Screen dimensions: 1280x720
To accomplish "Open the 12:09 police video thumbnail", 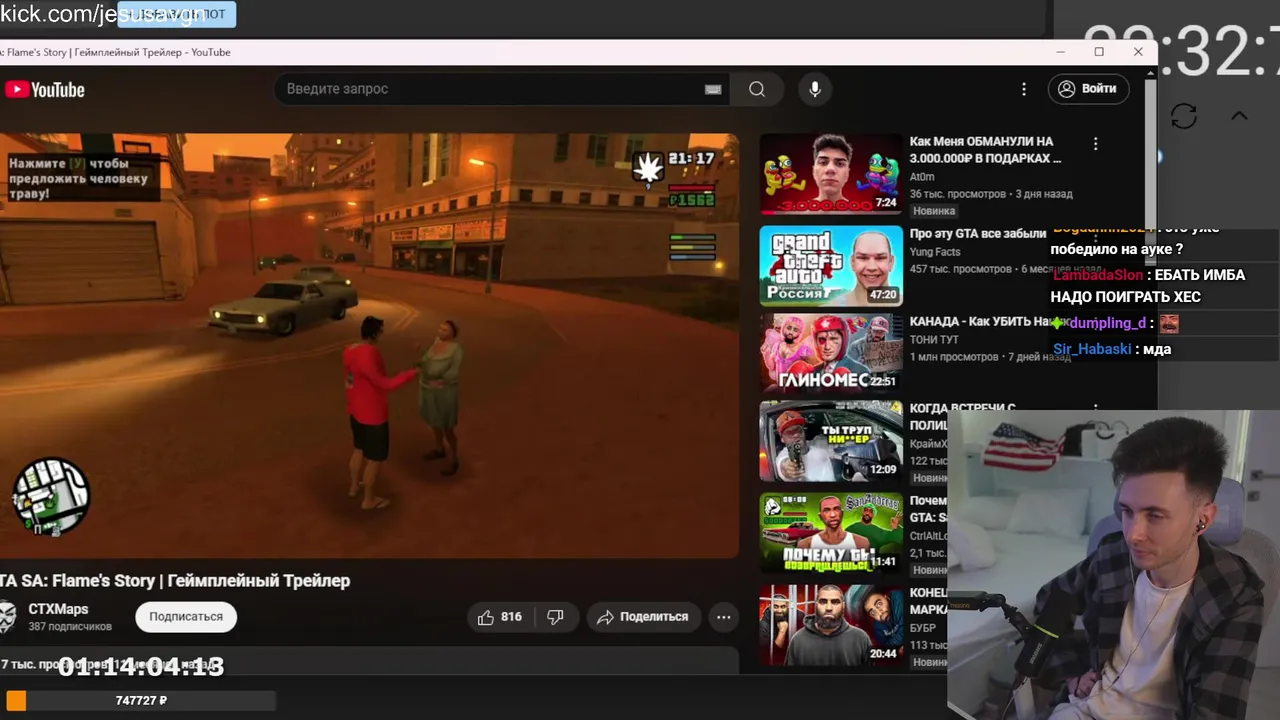I will pyautogui.click(x=831, y=441).
